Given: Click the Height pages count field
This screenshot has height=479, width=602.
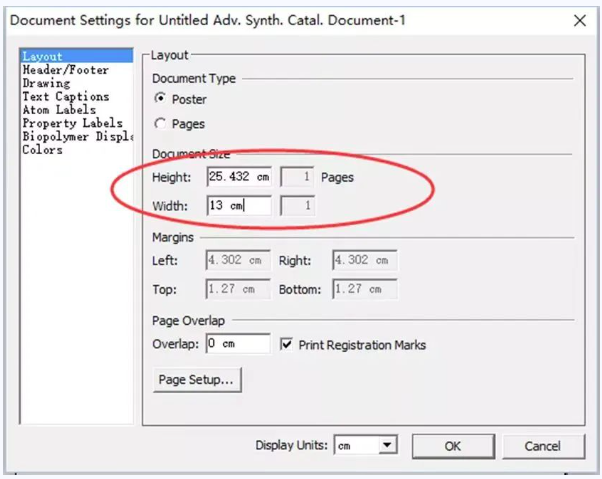Looking at the screenshot, I should click(x=297, y=177).
